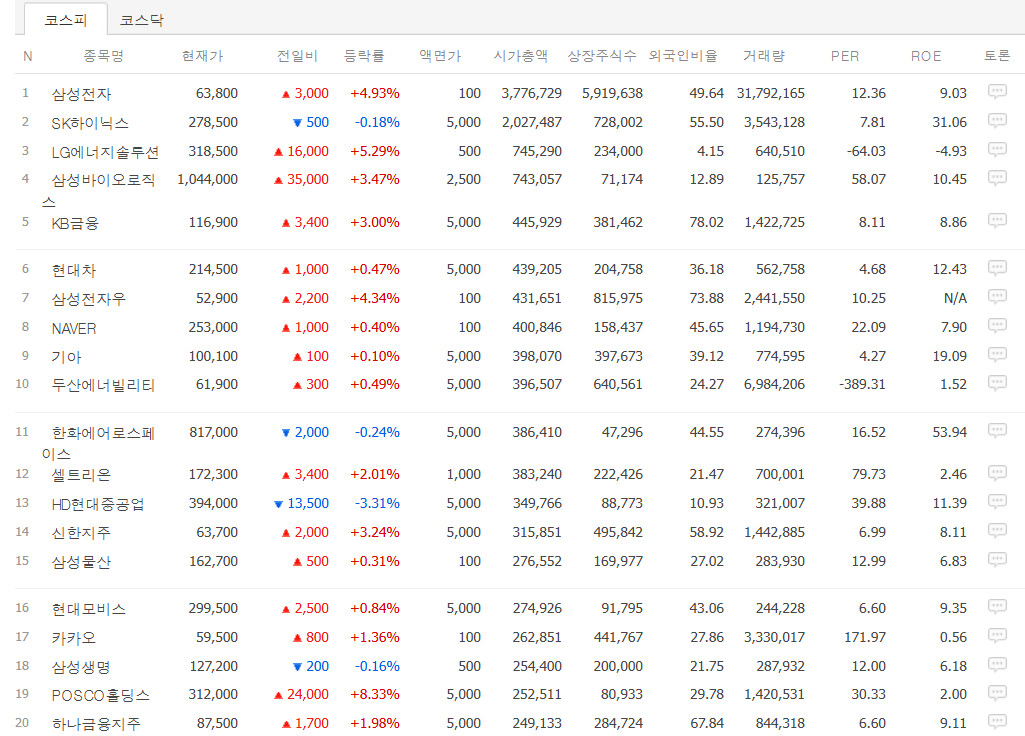
Task: Click the 거래량 column header
Action: 764,56
